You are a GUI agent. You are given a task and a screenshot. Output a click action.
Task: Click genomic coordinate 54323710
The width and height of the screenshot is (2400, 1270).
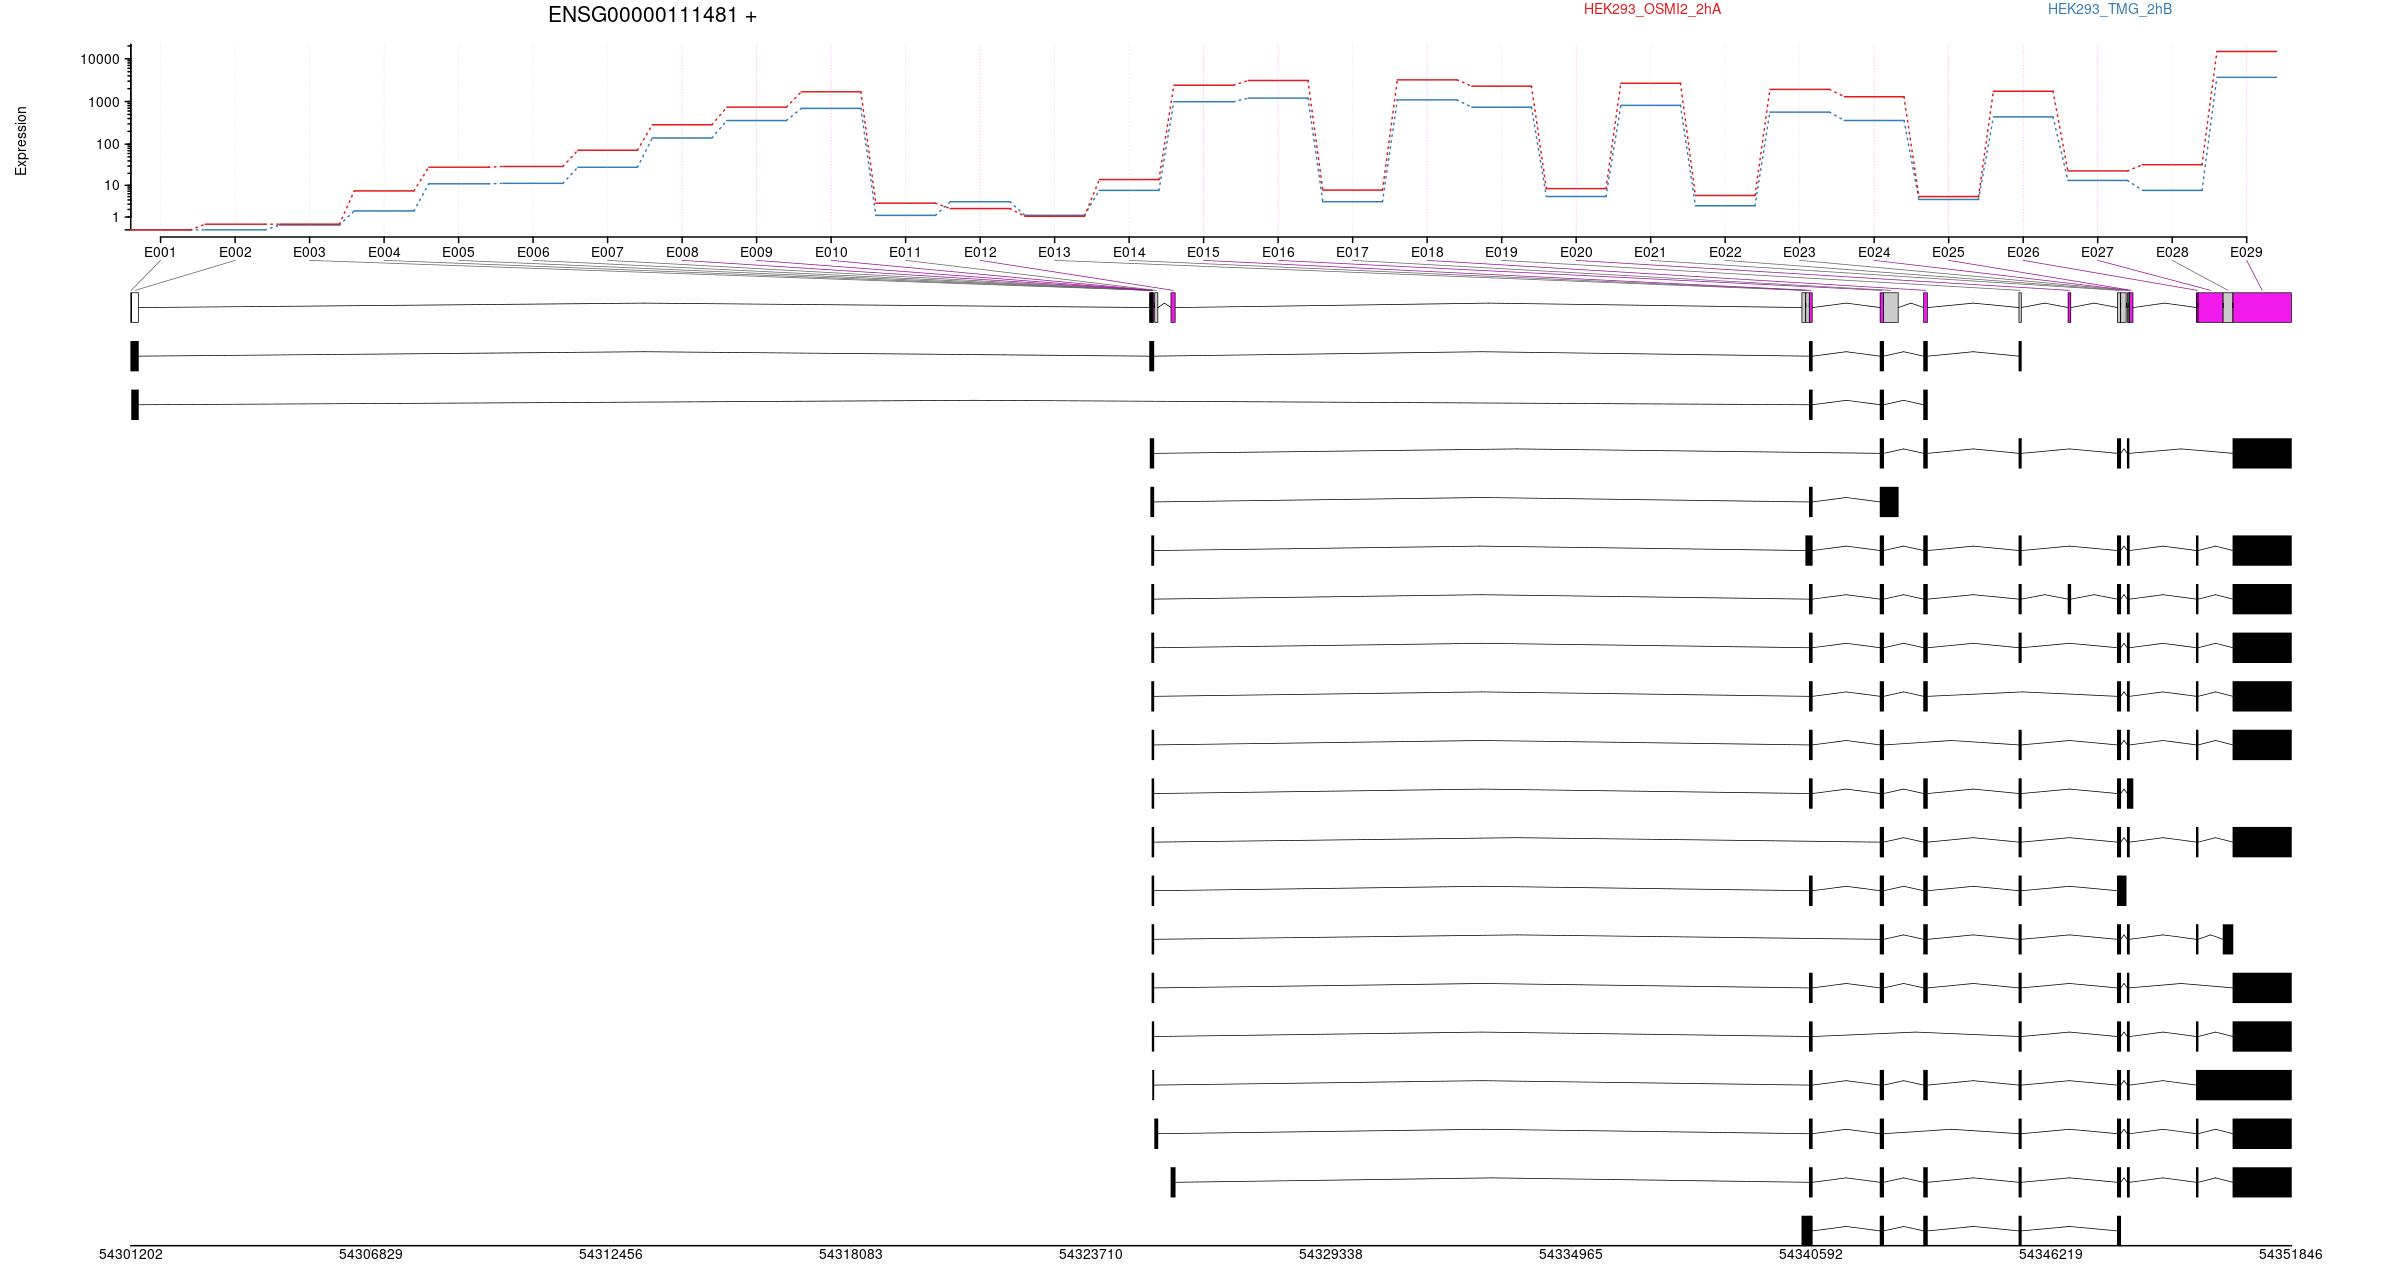pos(1090,1254)
